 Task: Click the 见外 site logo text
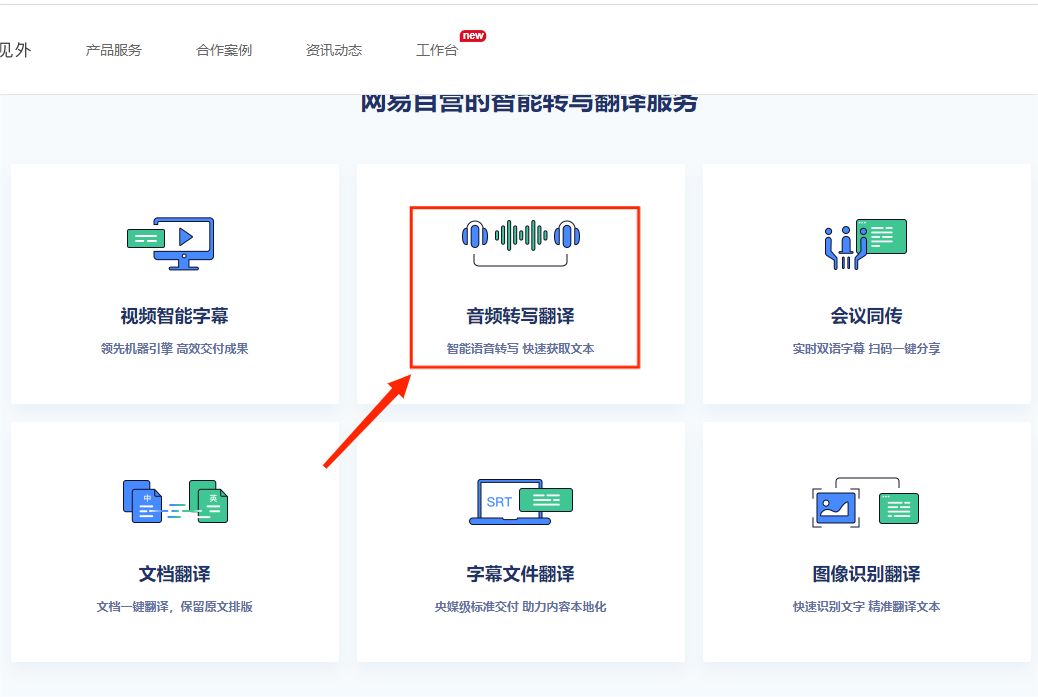pos(15,50)
